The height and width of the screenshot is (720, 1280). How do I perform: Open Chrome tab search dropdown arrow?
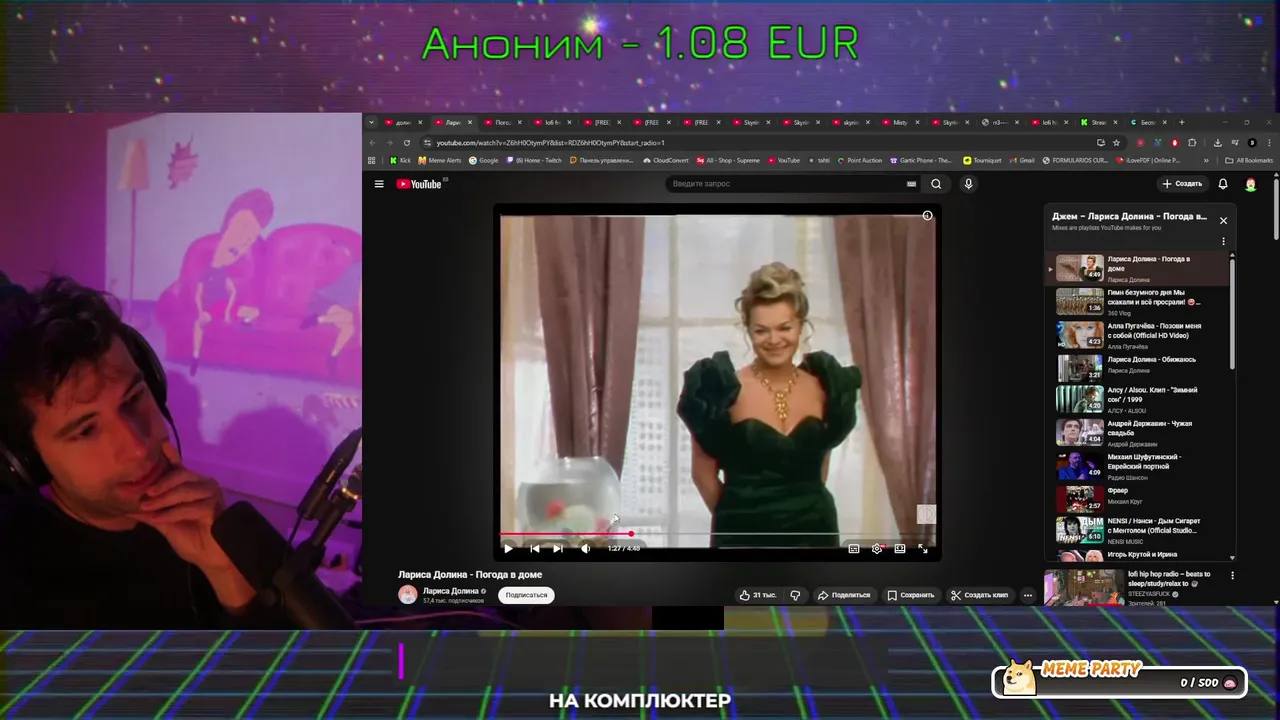click(372, 122)
